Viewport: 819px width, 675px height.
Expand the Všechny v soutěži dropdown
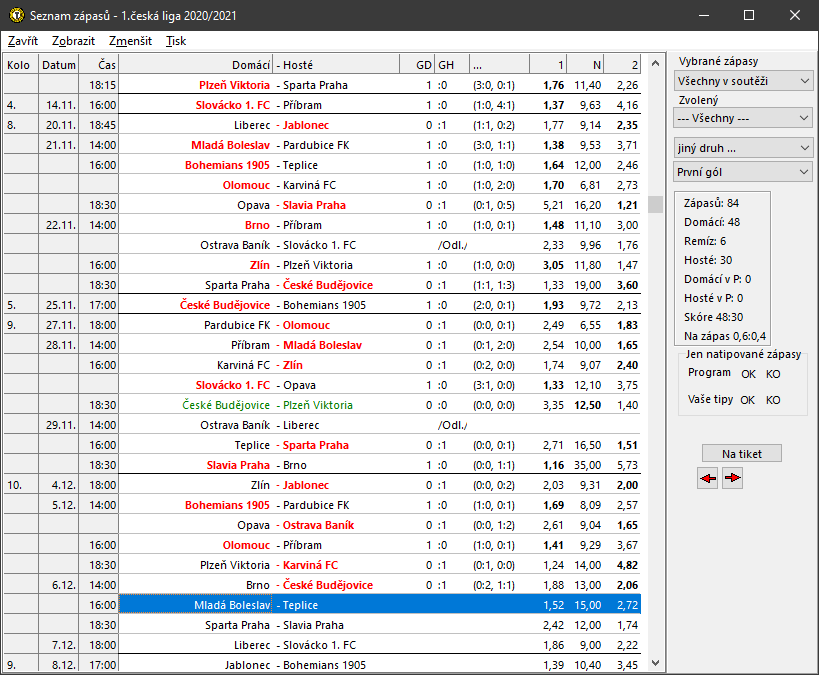point(743,81)
